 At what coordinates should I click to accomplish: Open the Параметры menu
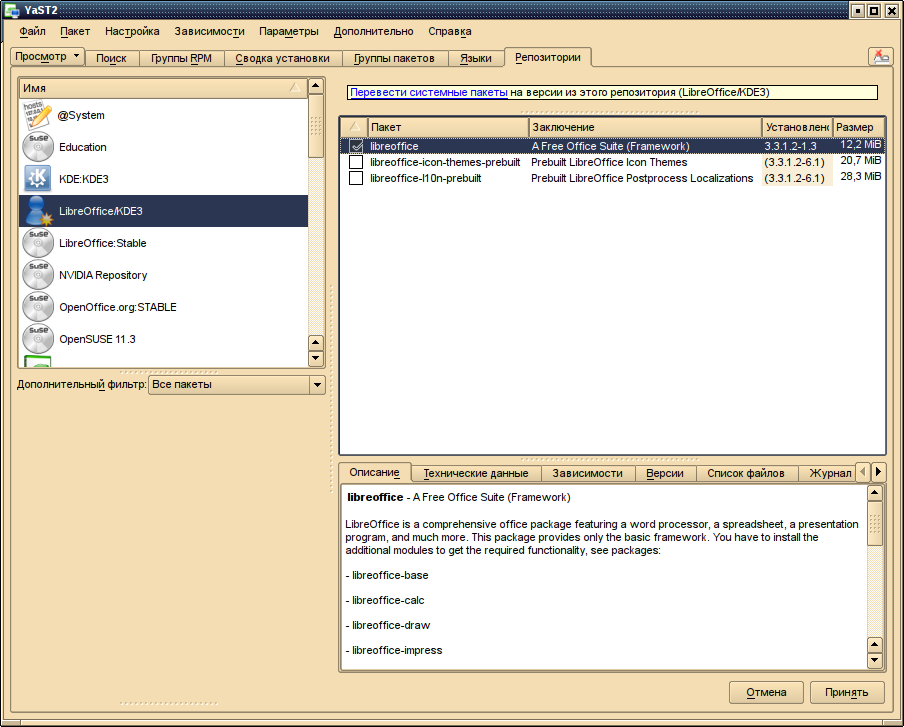click(x=289, y=31)
